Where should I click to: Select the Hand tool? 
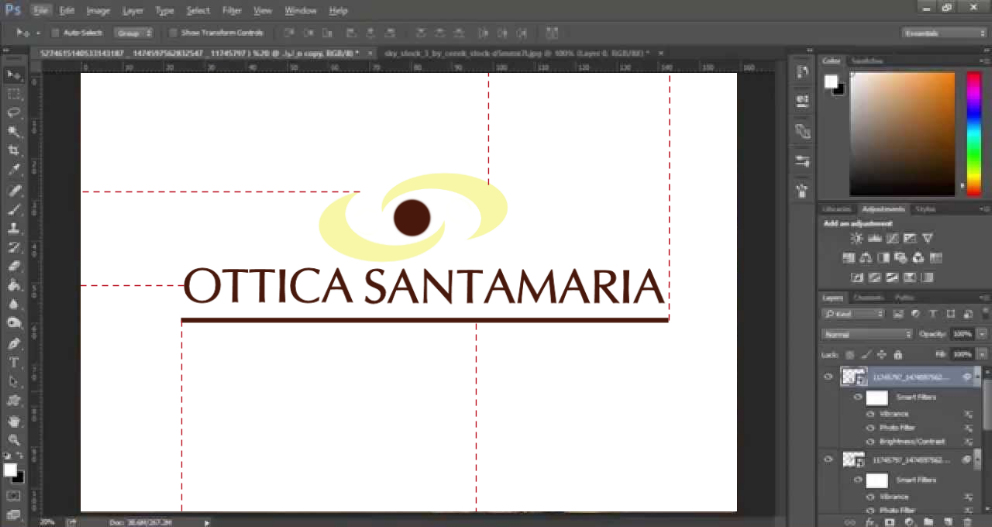pyautogui.click(x=14, y=420)
